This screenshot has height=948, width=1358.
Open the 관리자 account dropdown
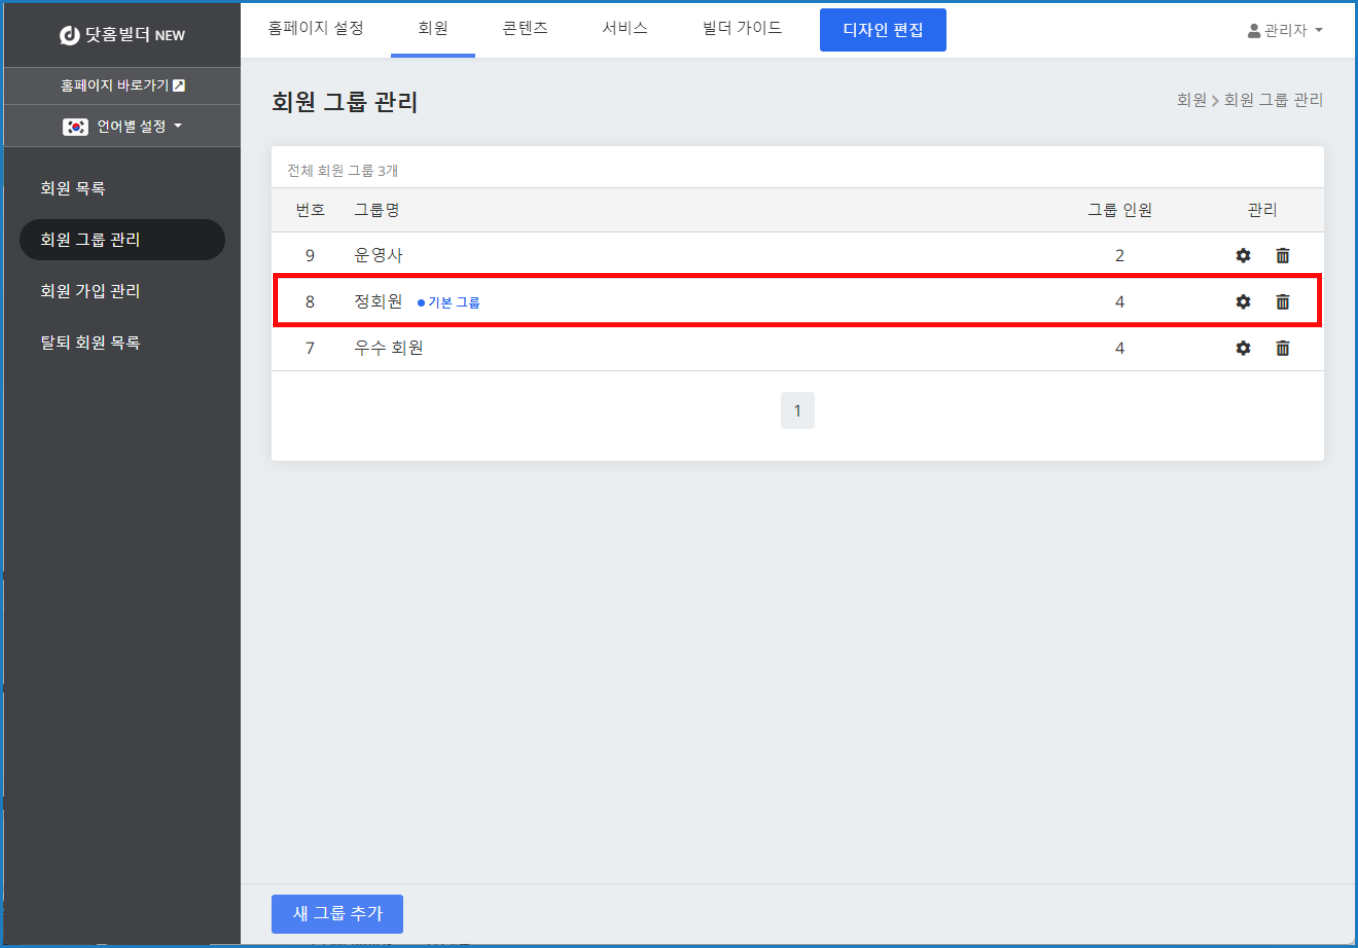point(1284,31)
